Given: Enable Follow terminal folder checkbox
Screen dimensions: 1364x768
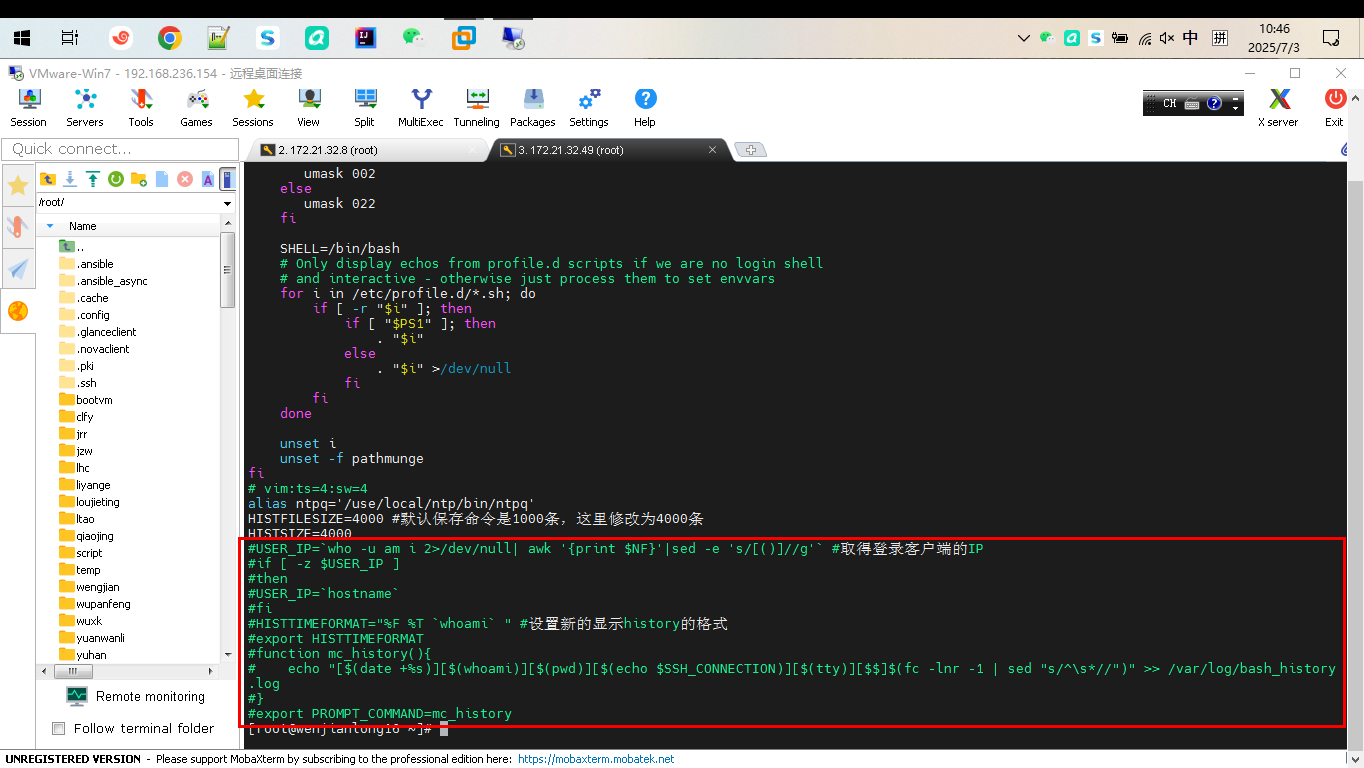Looking at the screenshot, I should 59,728.
